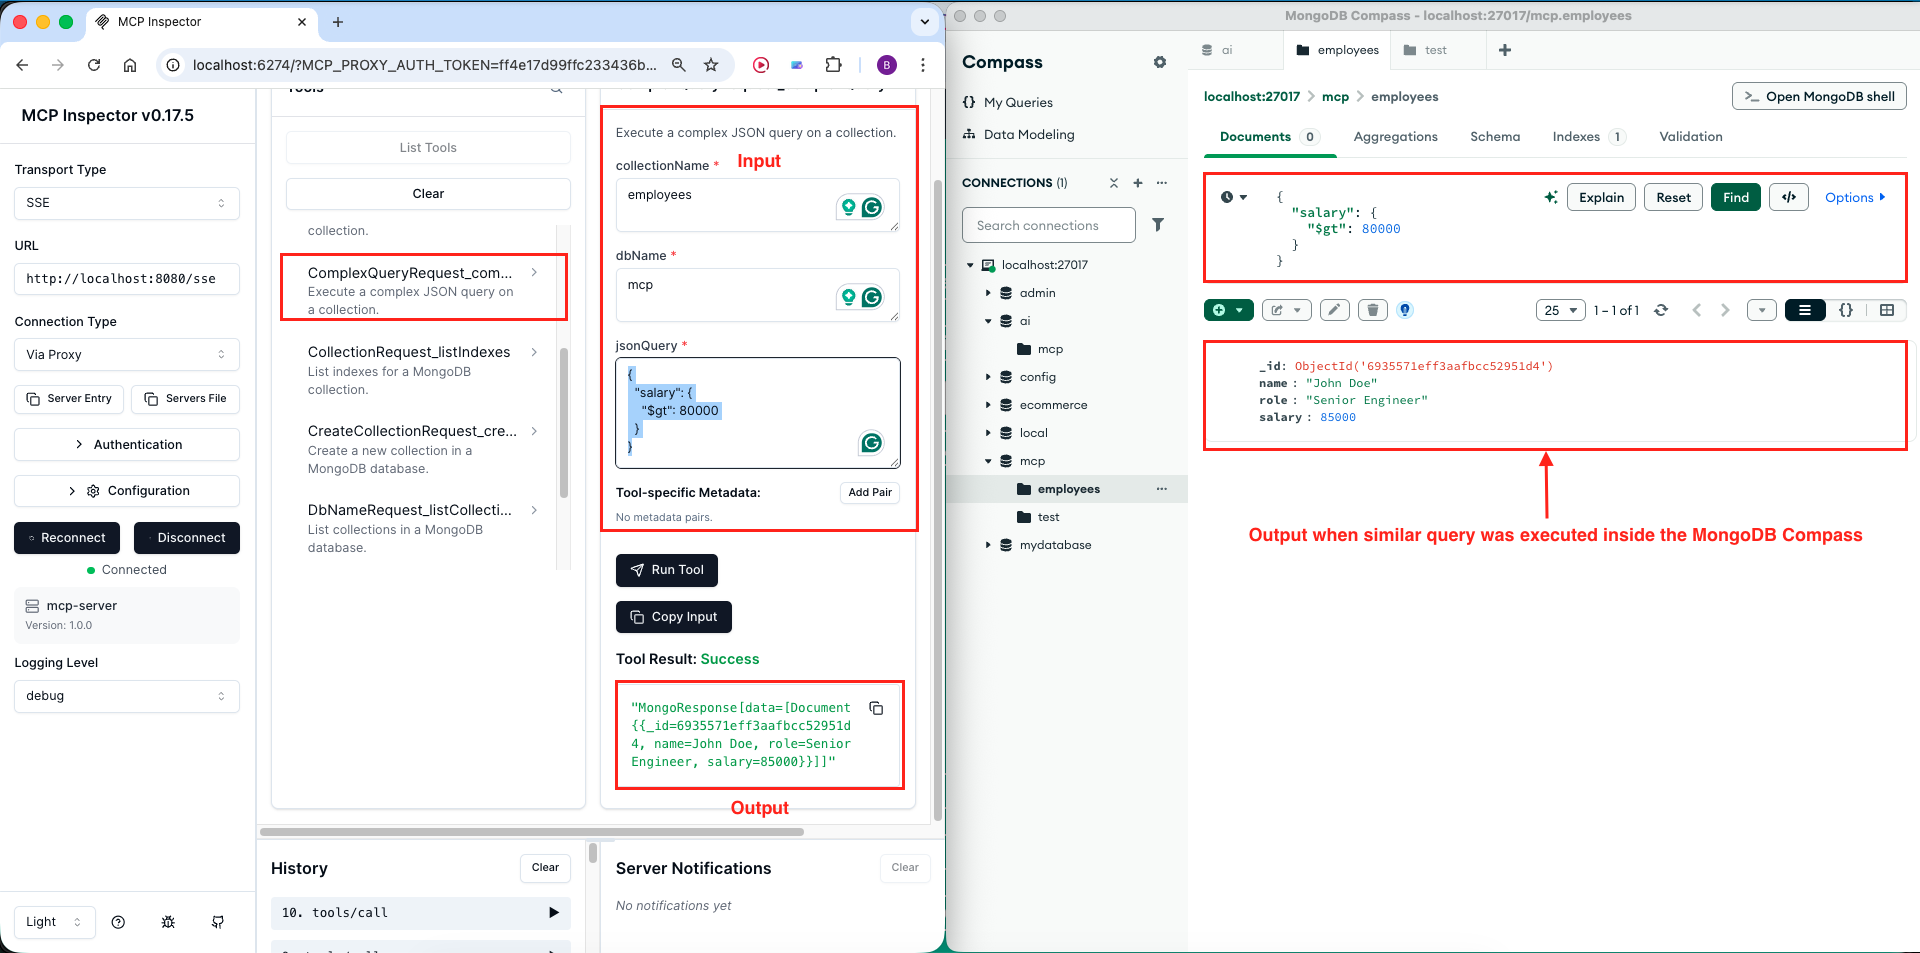Viewport: 1920px width, 953px height.
Task: Click the green Find button
Action: (x=1735, y=197)
